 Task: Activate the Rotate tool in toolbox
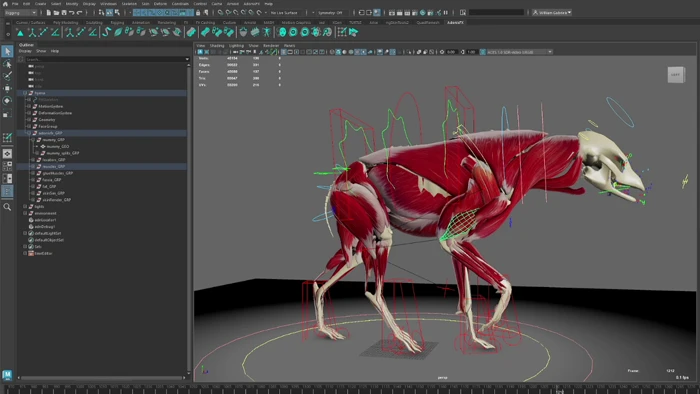7,101
